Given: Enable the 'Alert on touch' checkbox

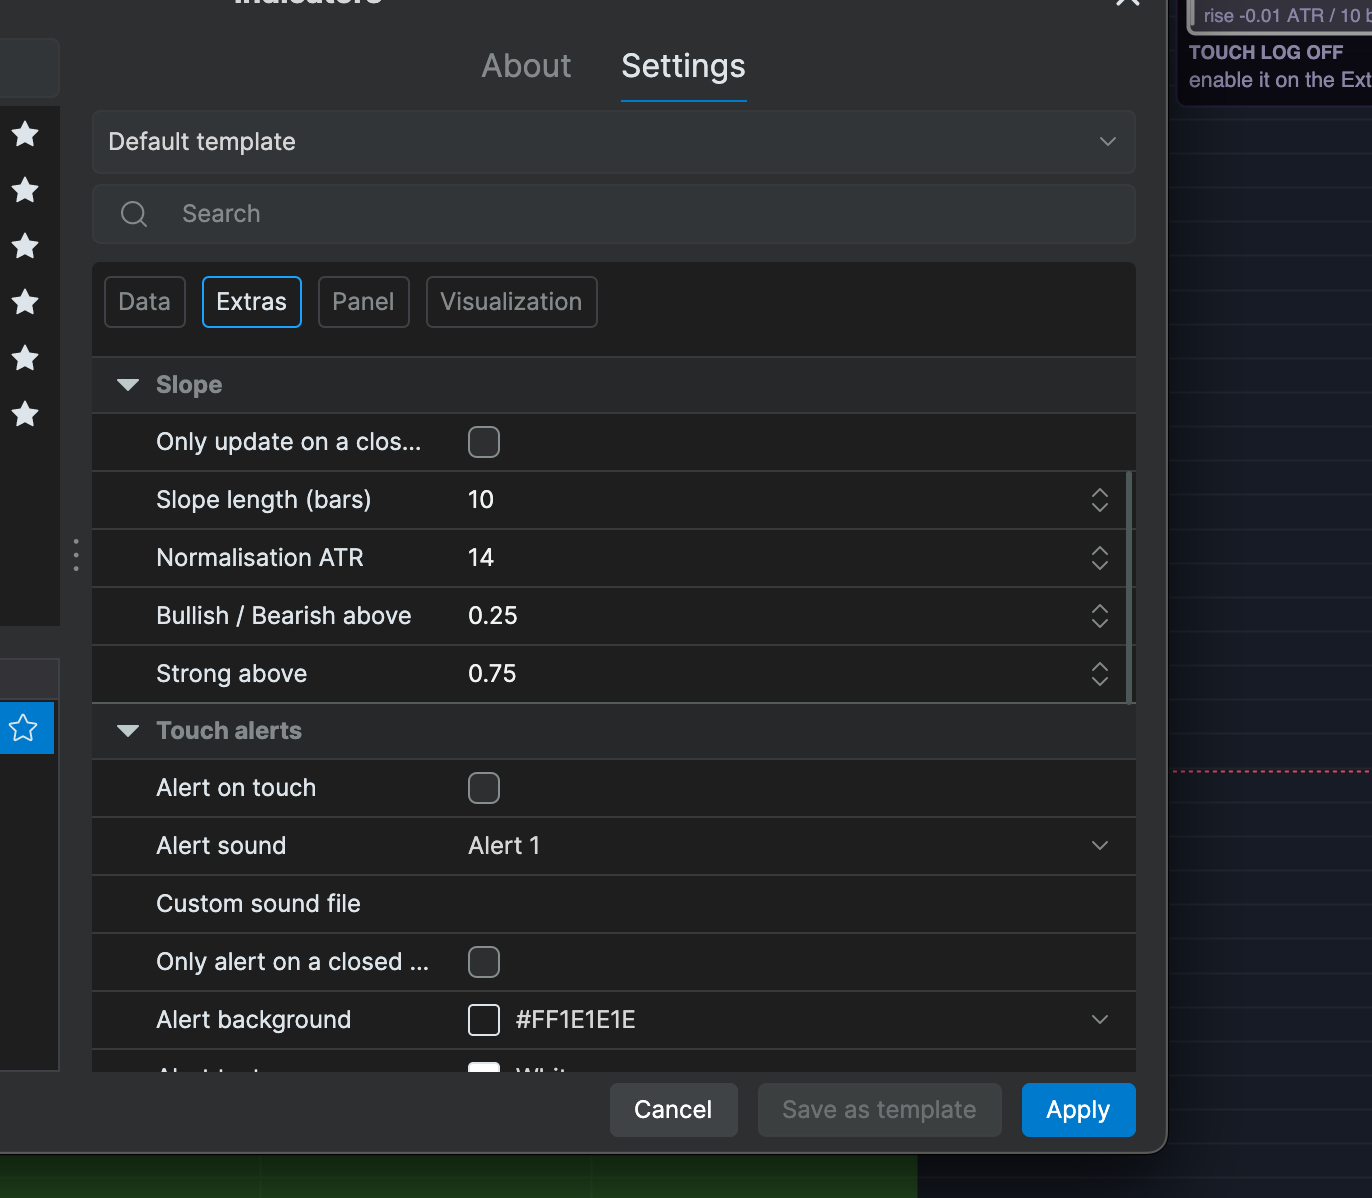Looking at the screenshot, I should coord(484,788).
